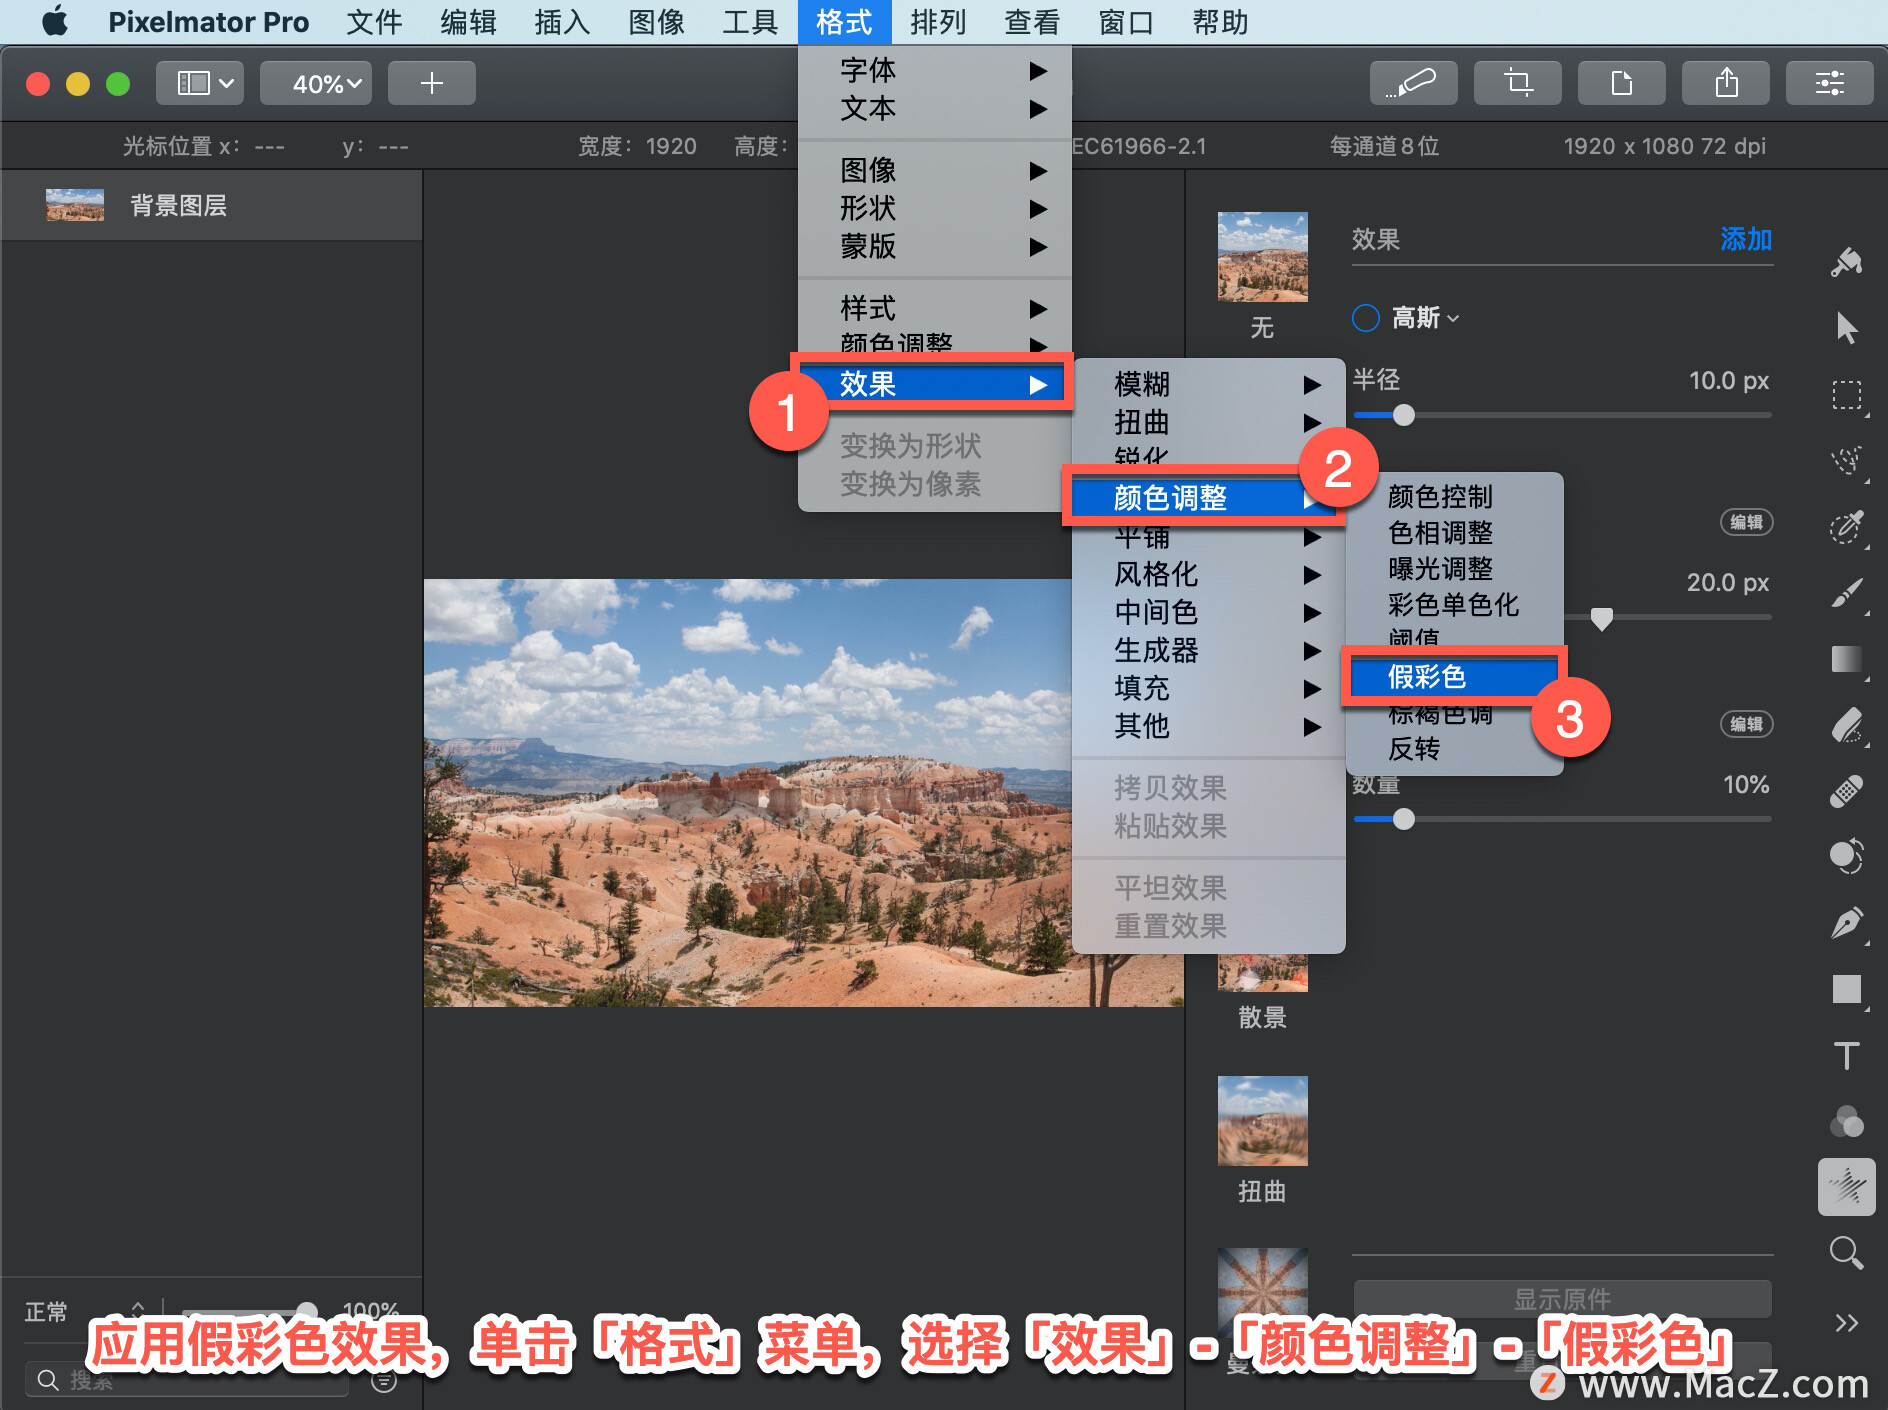
Task: Toggle the 高斯 effect circle checkbox
Action: pos(1365,318)
